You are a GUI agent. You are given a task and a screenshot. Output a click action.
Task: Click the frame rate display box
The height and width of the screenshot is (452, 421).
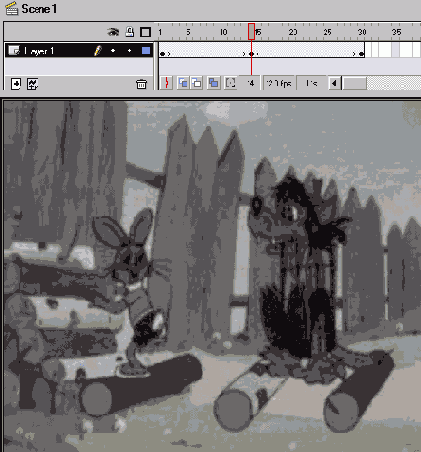279,83
